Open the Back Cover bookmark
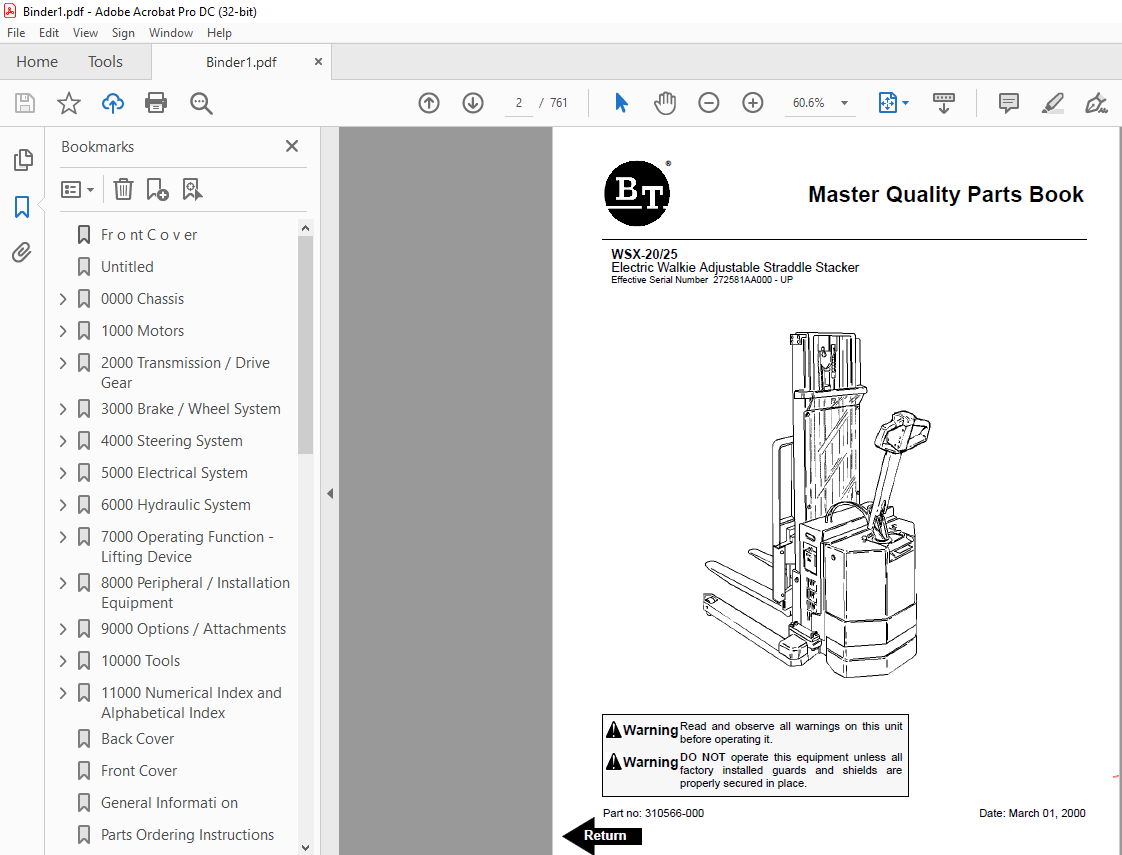This screenshot has width=1122, height=855. pos(137,739)
